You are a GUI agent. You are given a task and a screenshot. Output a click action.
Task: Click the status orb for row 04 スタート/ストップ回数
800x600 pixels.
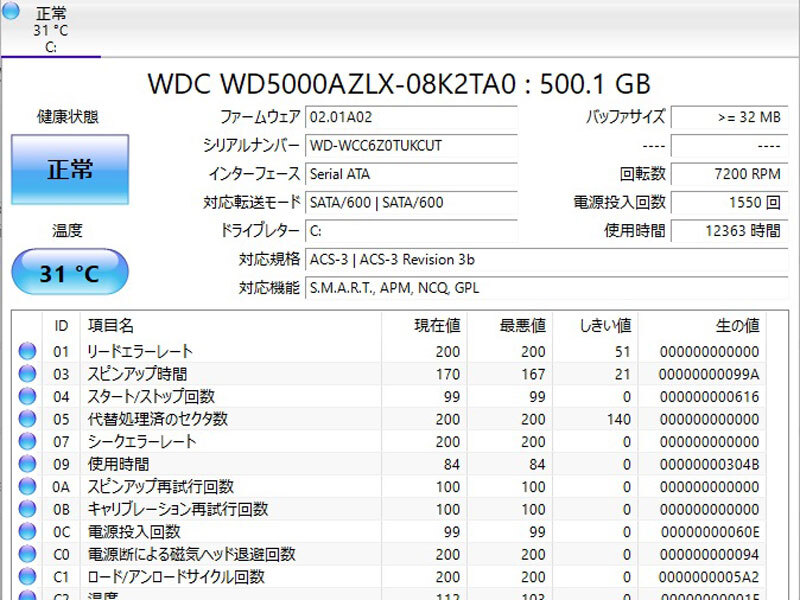27,396
